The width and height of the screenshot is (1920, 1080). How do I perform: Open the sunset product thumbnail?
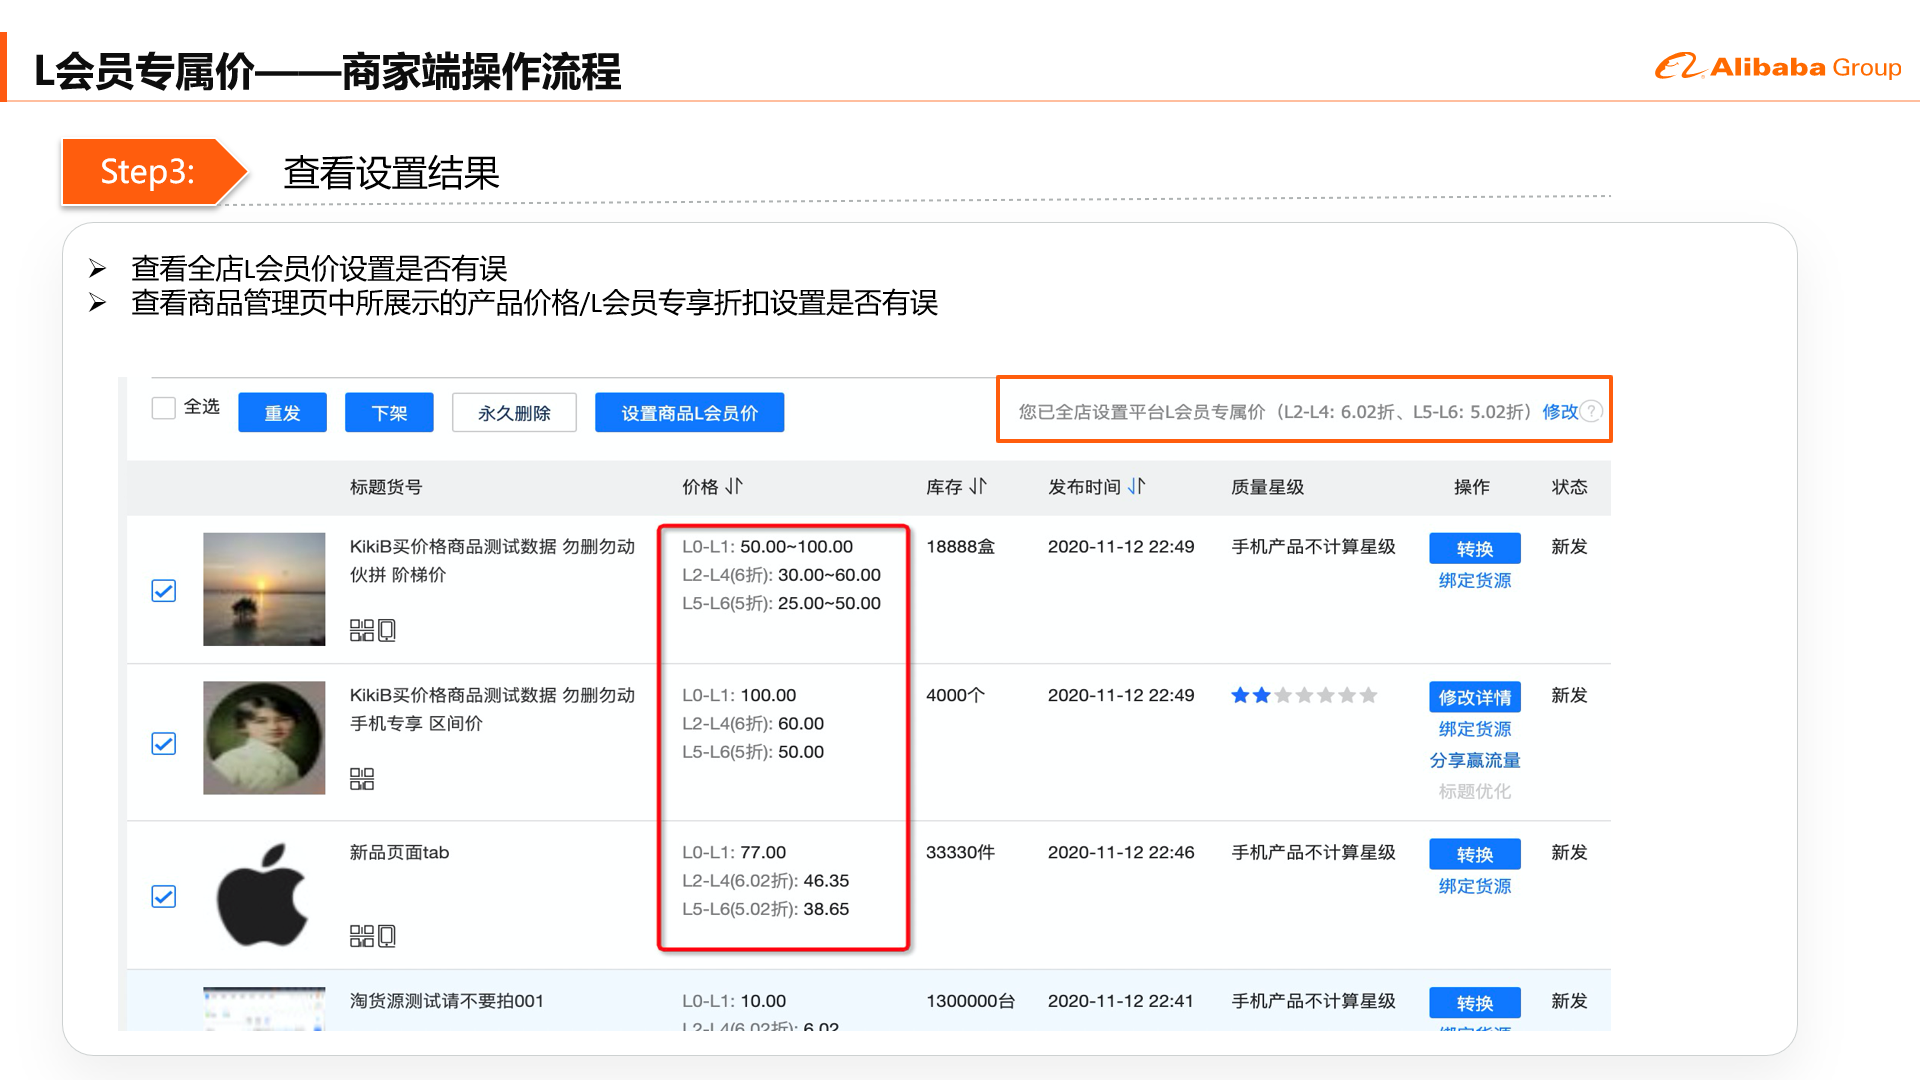point(264,589)
